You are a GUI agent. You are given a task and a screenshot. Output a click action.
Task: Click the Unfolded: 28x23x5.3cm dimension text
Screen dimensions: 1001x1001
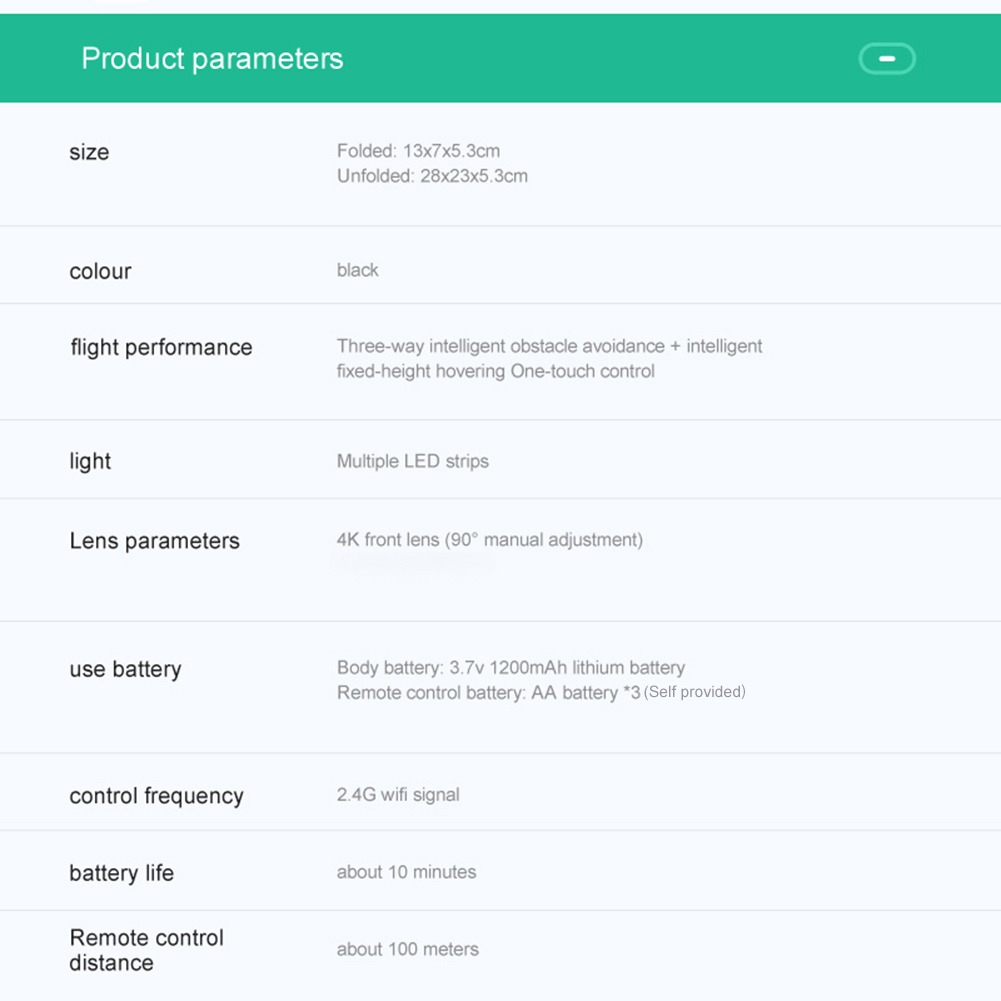pyautogui.click(x=432, y=176)
